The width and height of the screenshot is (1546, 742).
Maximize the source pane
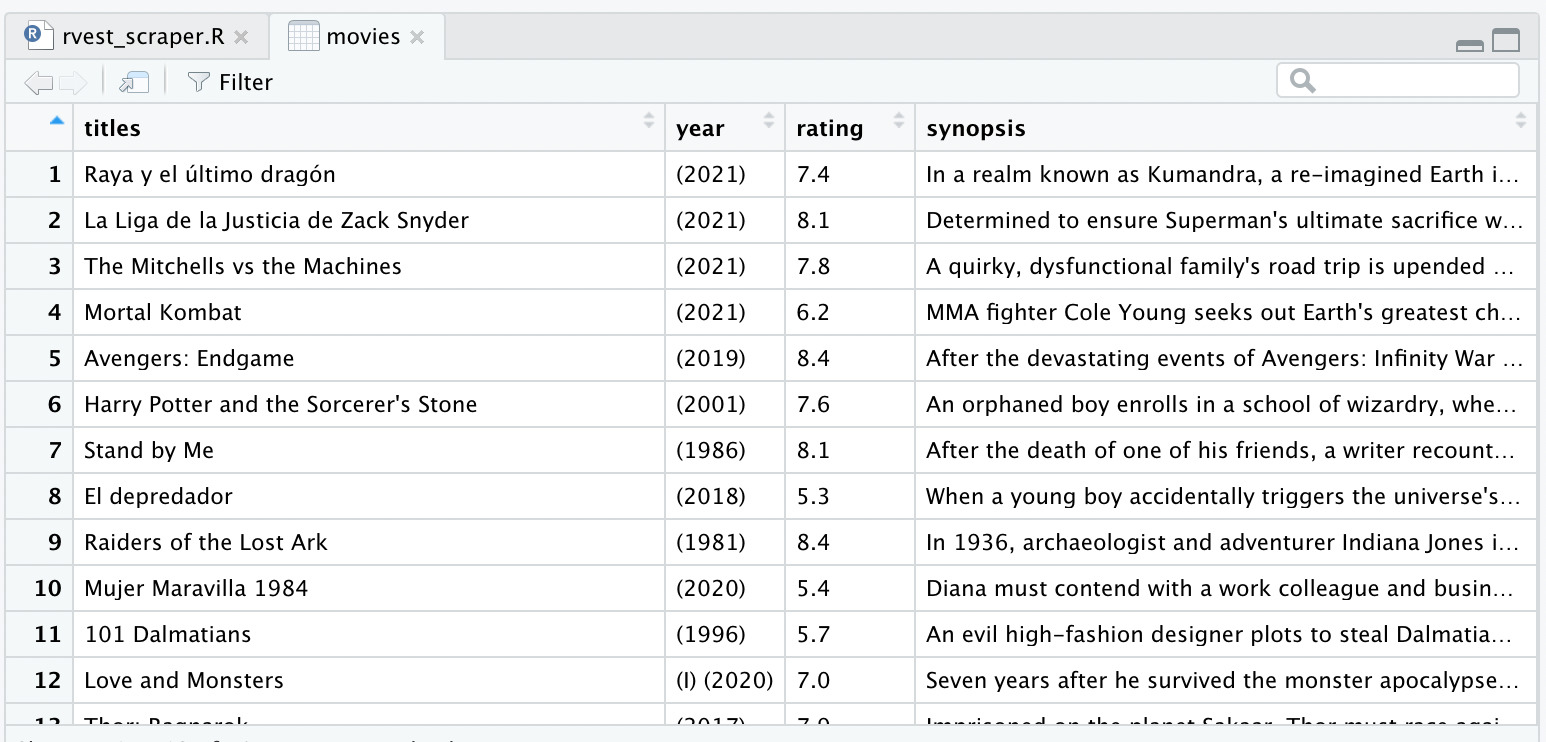pyautogui.click(x=1506, y=41)
